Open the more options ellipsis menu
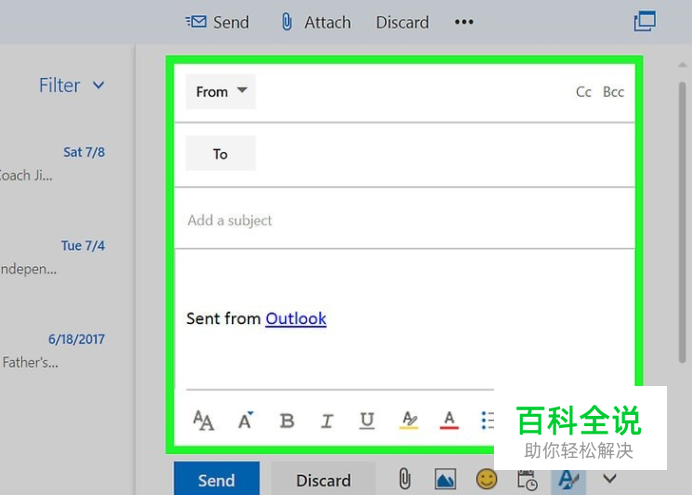 click(x=464, y=22)
